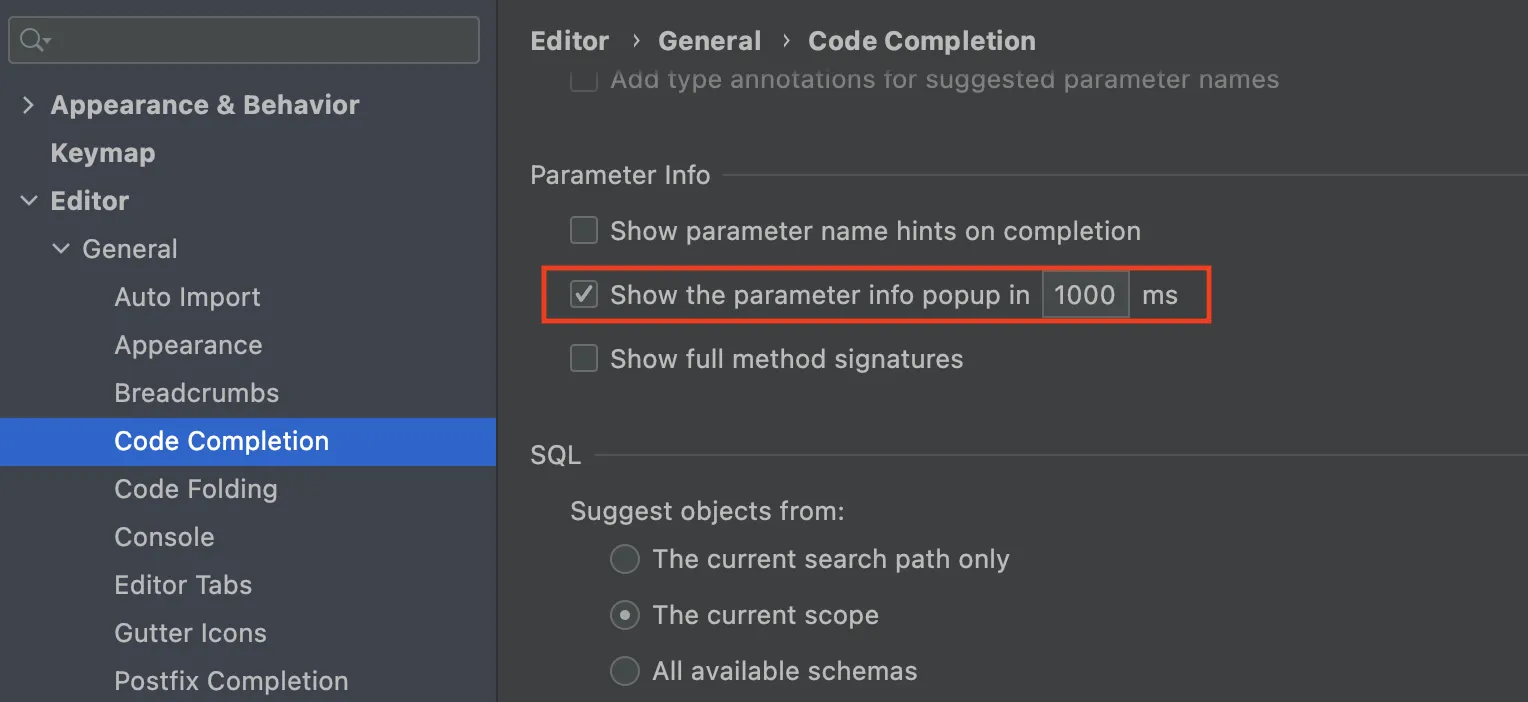Collapse the General subsection

pos(61,249)
